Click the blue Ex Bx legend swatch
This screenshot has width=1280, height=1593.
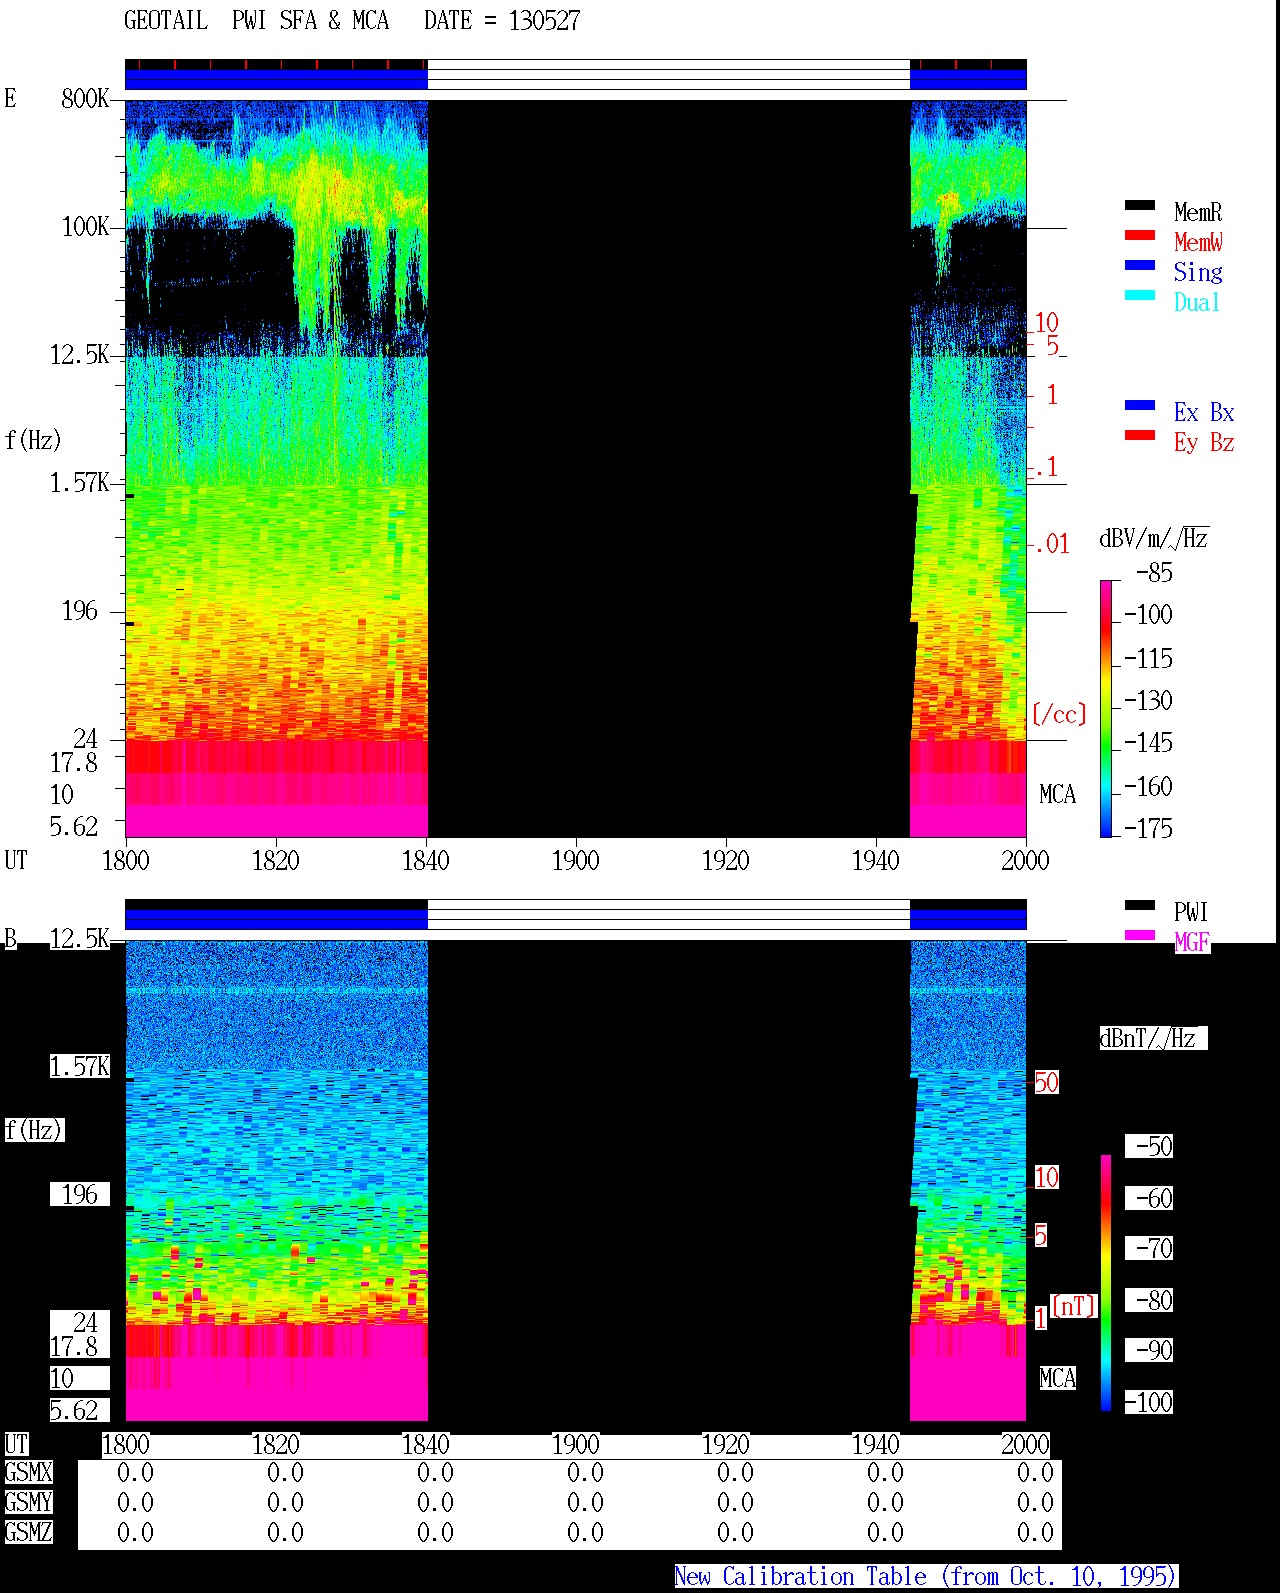(x=1140, y=405)
